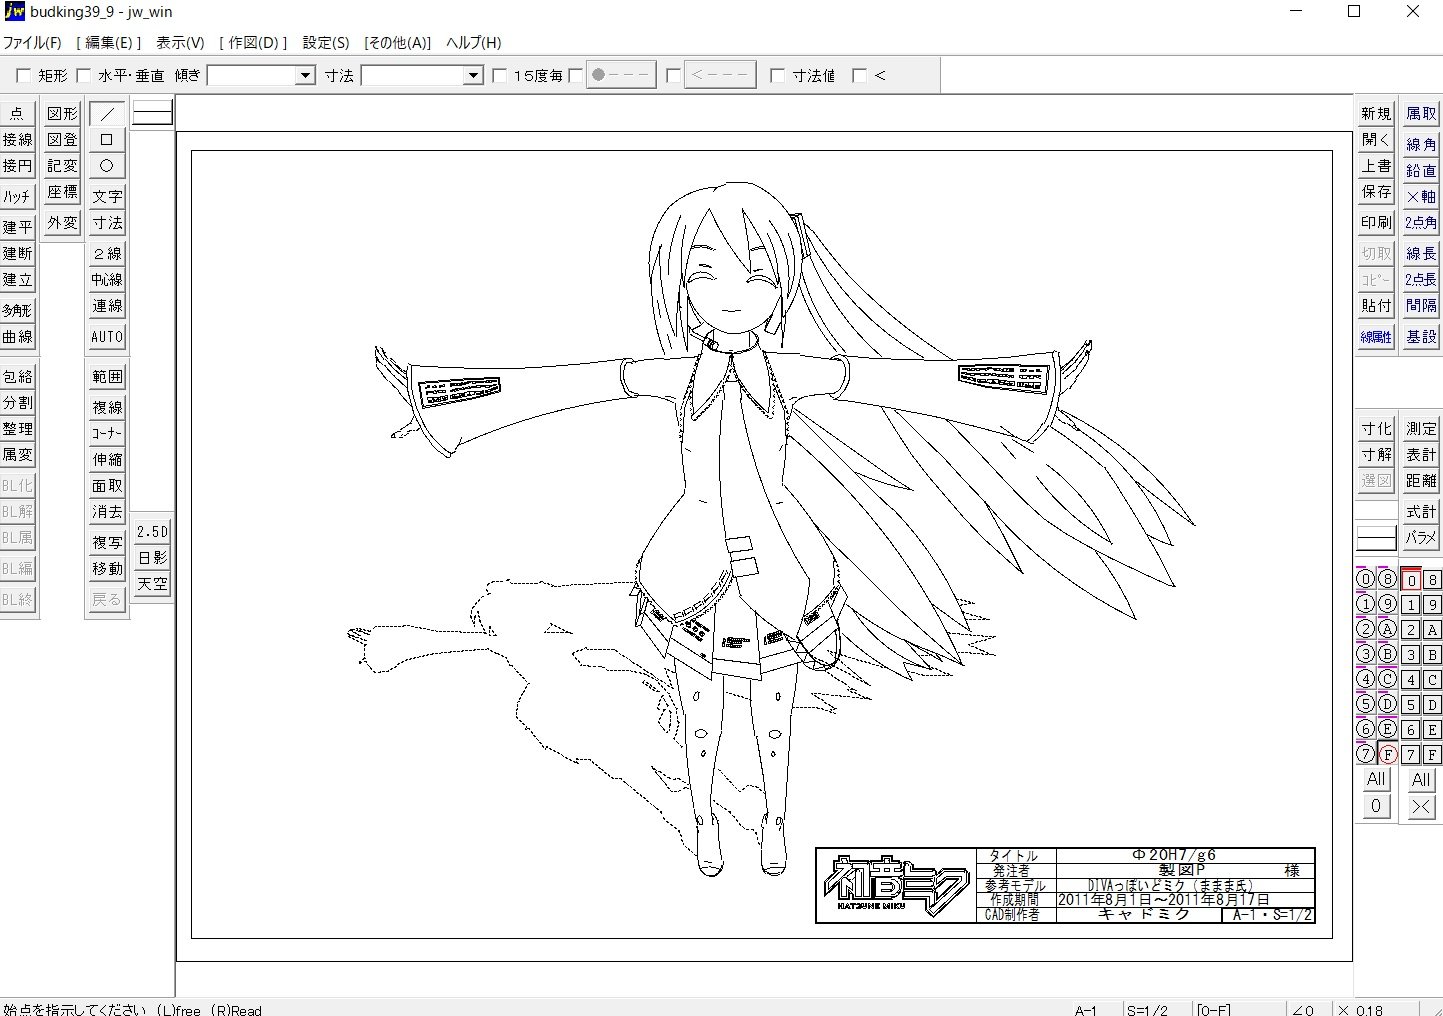Select the 移動 move tool
The width and height of the screenshot is (1443, 1016).
[107, 568]
